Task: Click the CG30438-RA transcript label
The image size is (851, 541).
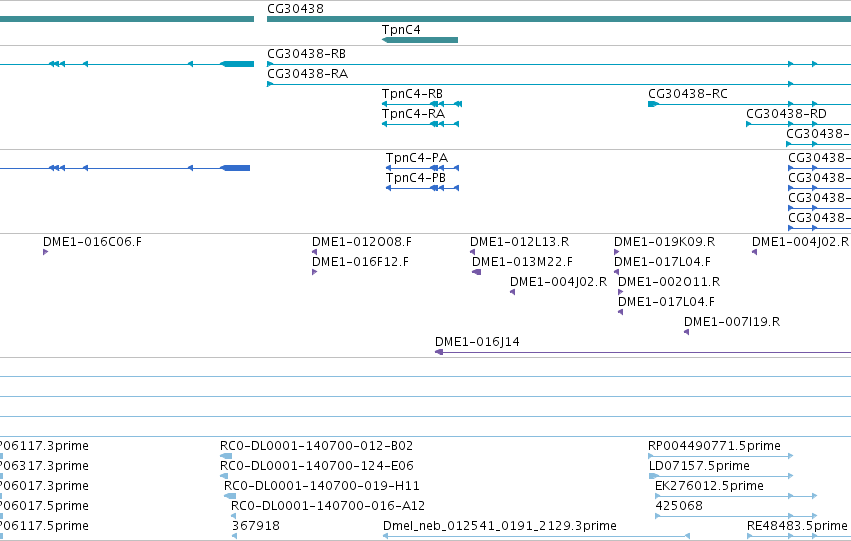Action: tap(307, 74)
